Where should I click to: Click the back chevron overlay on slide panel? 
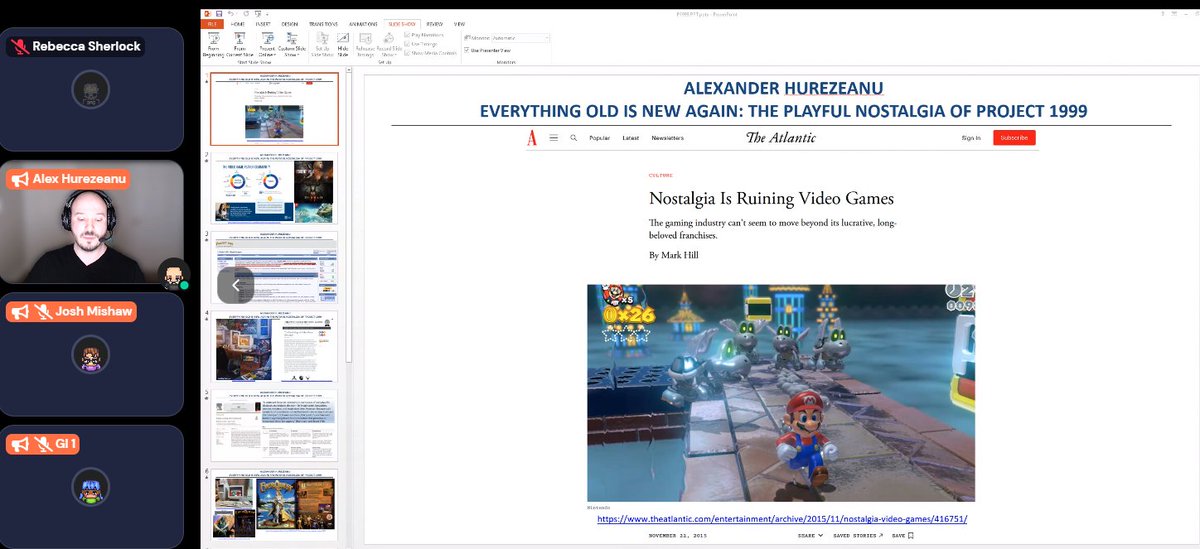[236, 285]
